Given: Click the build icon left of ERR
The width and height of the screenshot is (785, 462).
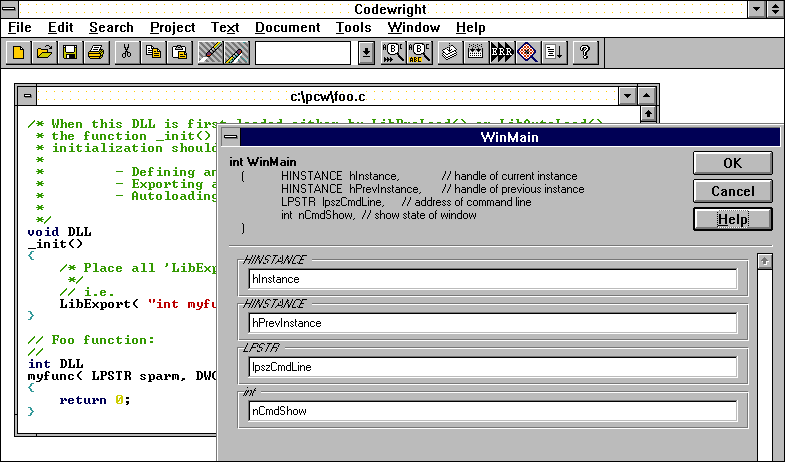Looking at the screenshot, I should 476,53.
